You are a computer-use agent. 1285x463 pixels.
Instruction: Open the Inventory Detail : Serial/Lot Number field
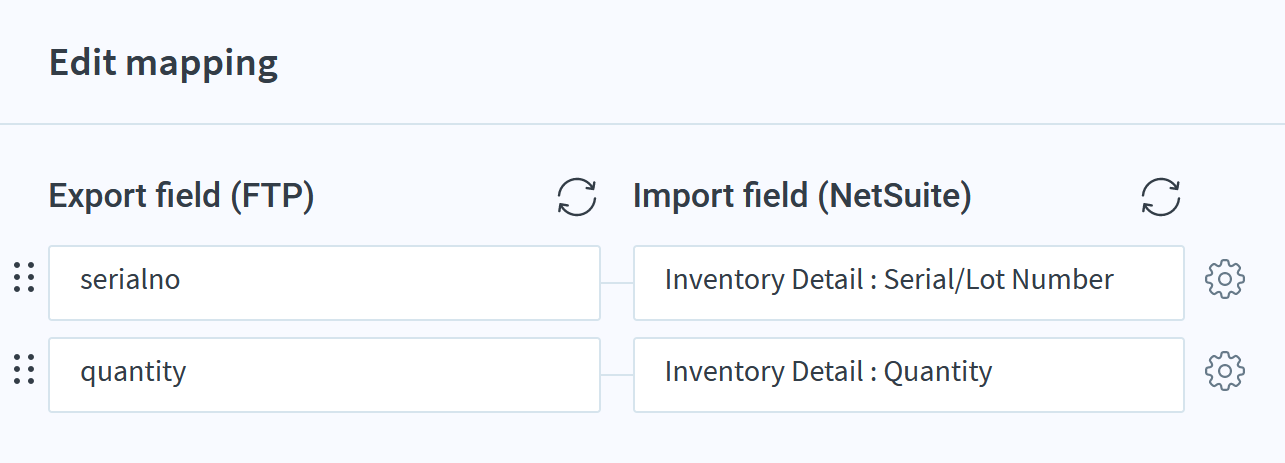[x=909, y=283]
